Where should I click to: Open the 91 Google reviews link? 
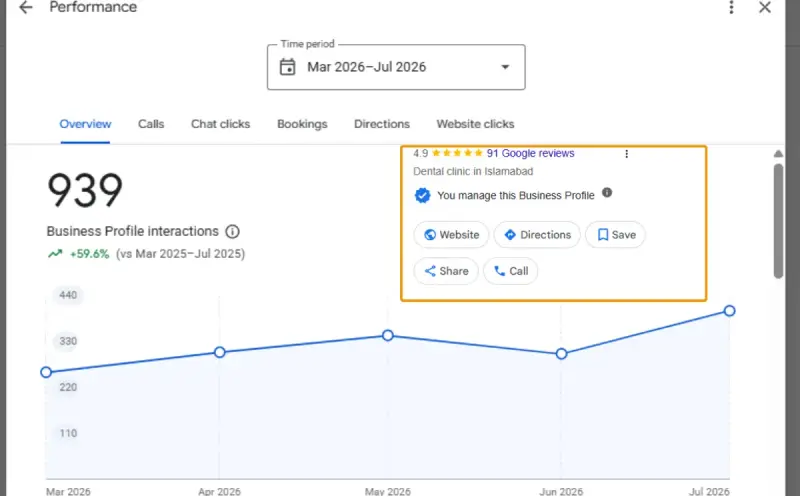point(530,153)
